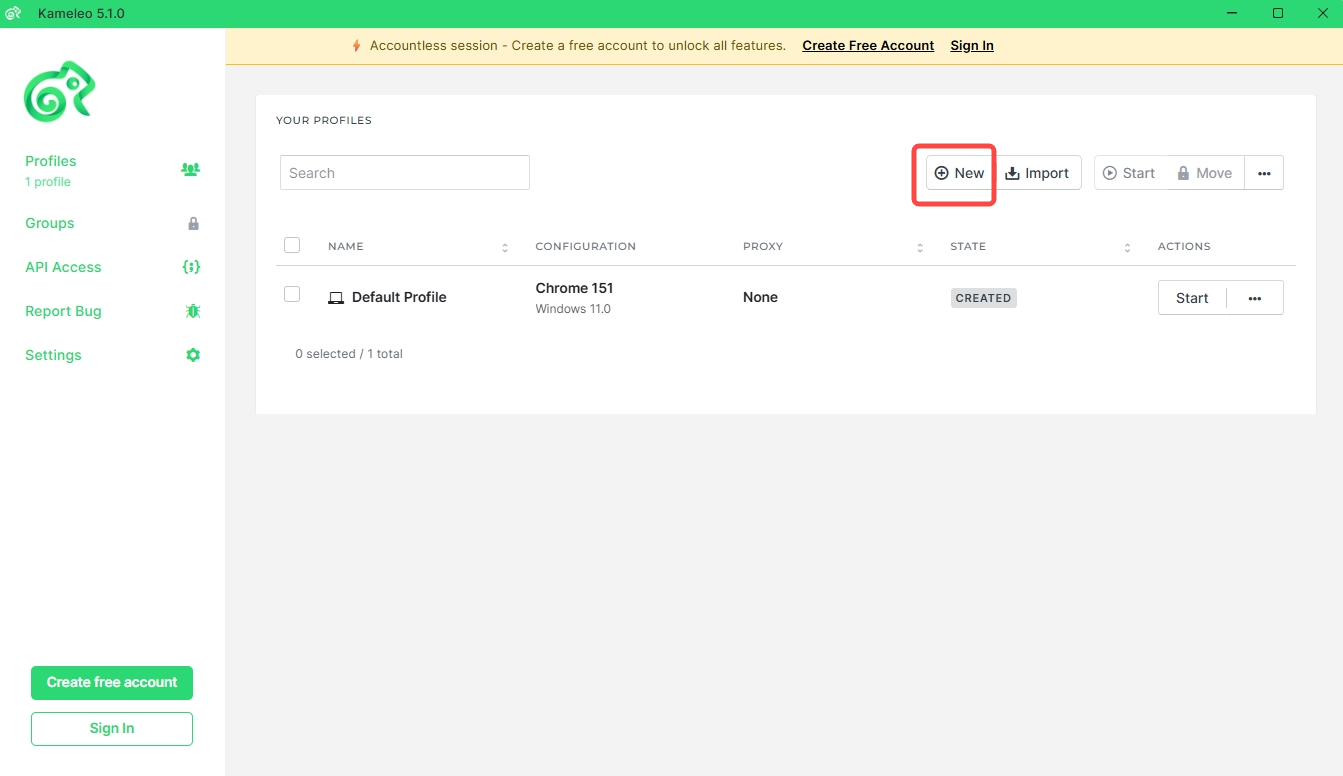The height and width of the screenshot is (776, 1343).
Task: Click the toolbar Start button
Action: pyautogui.click(x=1130, y=173)
